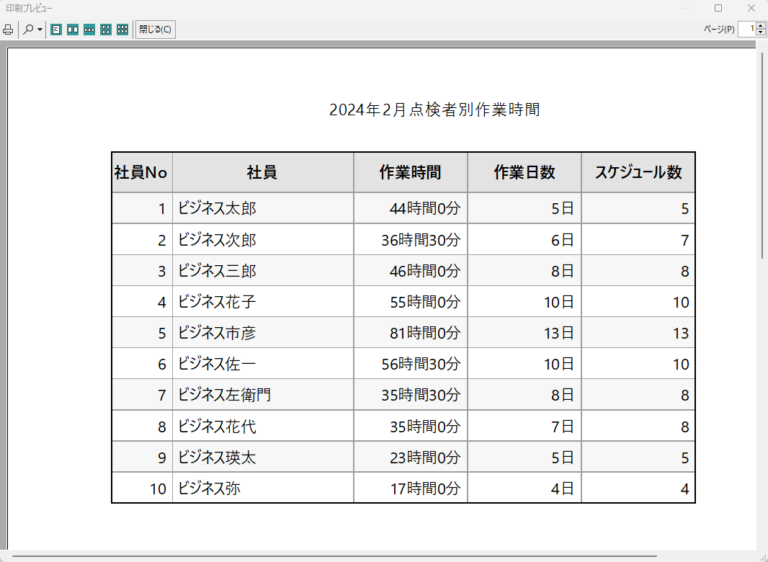Maximize the print preview window

718,8
